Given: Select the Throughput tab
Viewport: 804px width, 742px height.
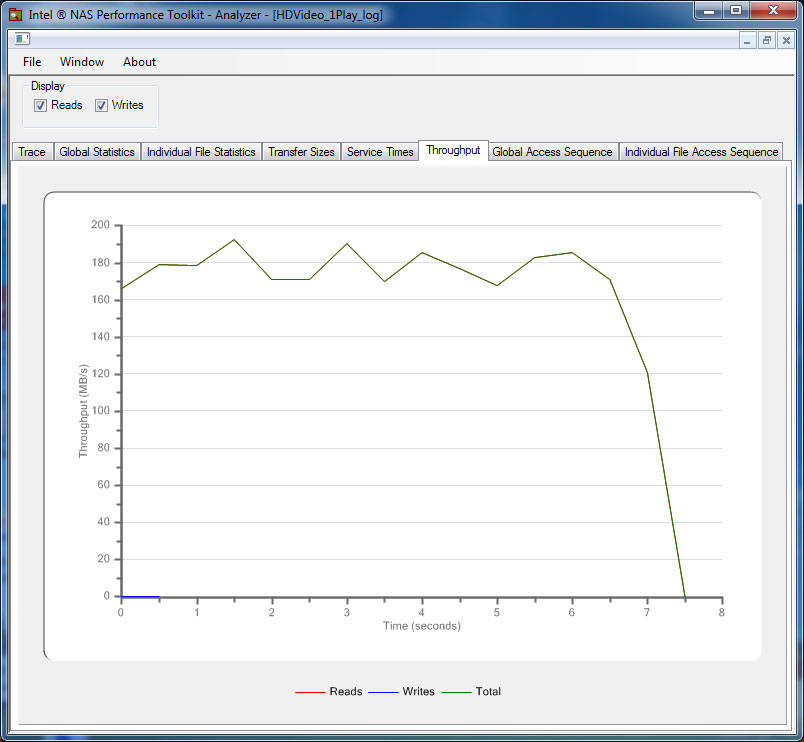Looking at the screenshot, I should click(x=453, y=150).
